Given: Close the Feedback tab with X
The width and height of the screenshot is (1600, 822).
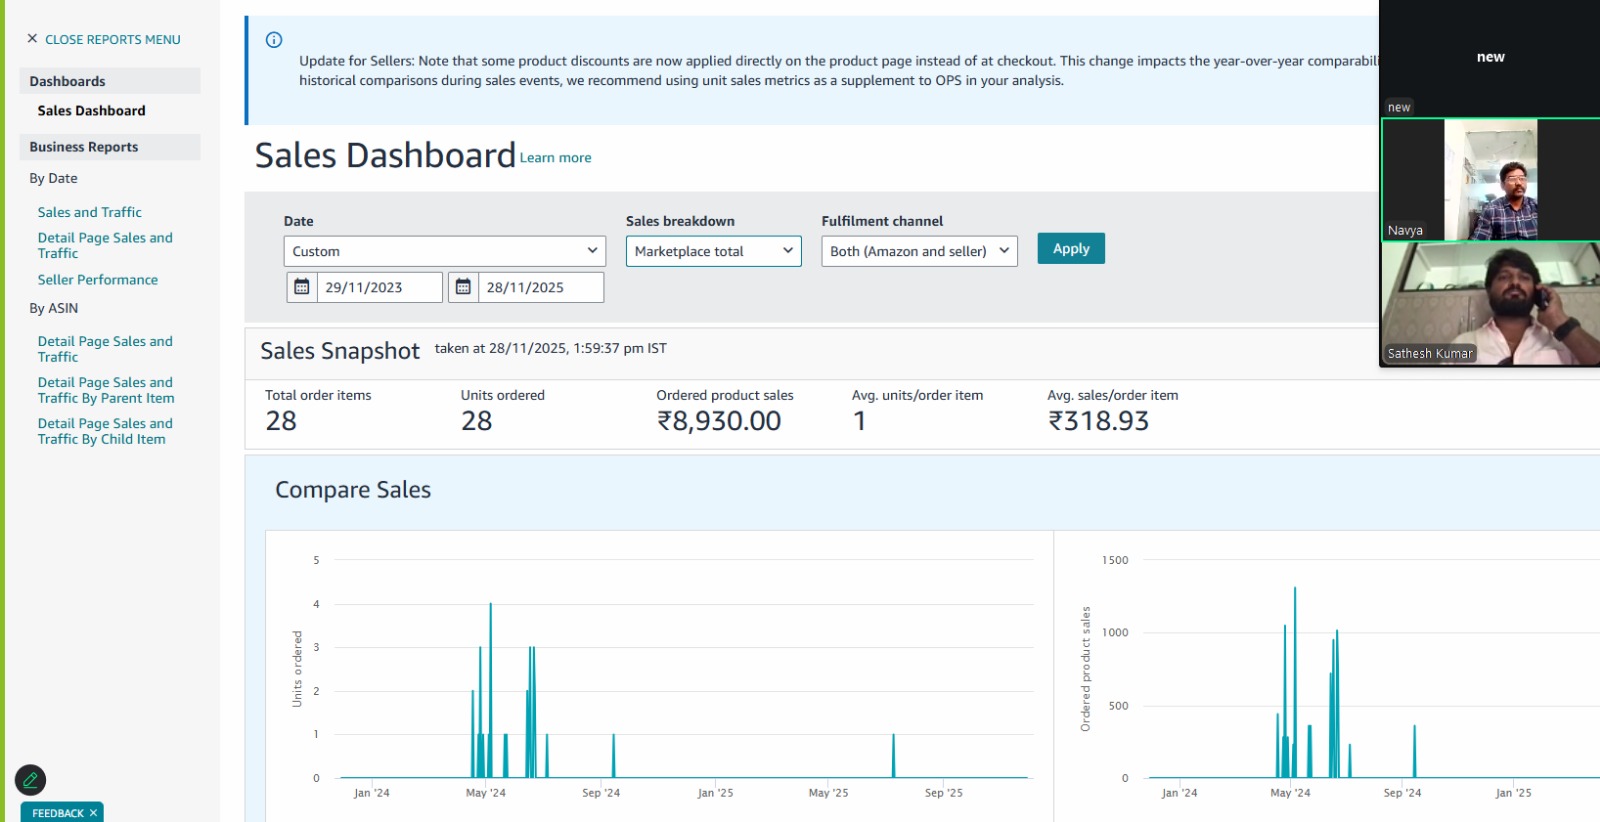Looking at the screenshot, I should pos(93,813).
